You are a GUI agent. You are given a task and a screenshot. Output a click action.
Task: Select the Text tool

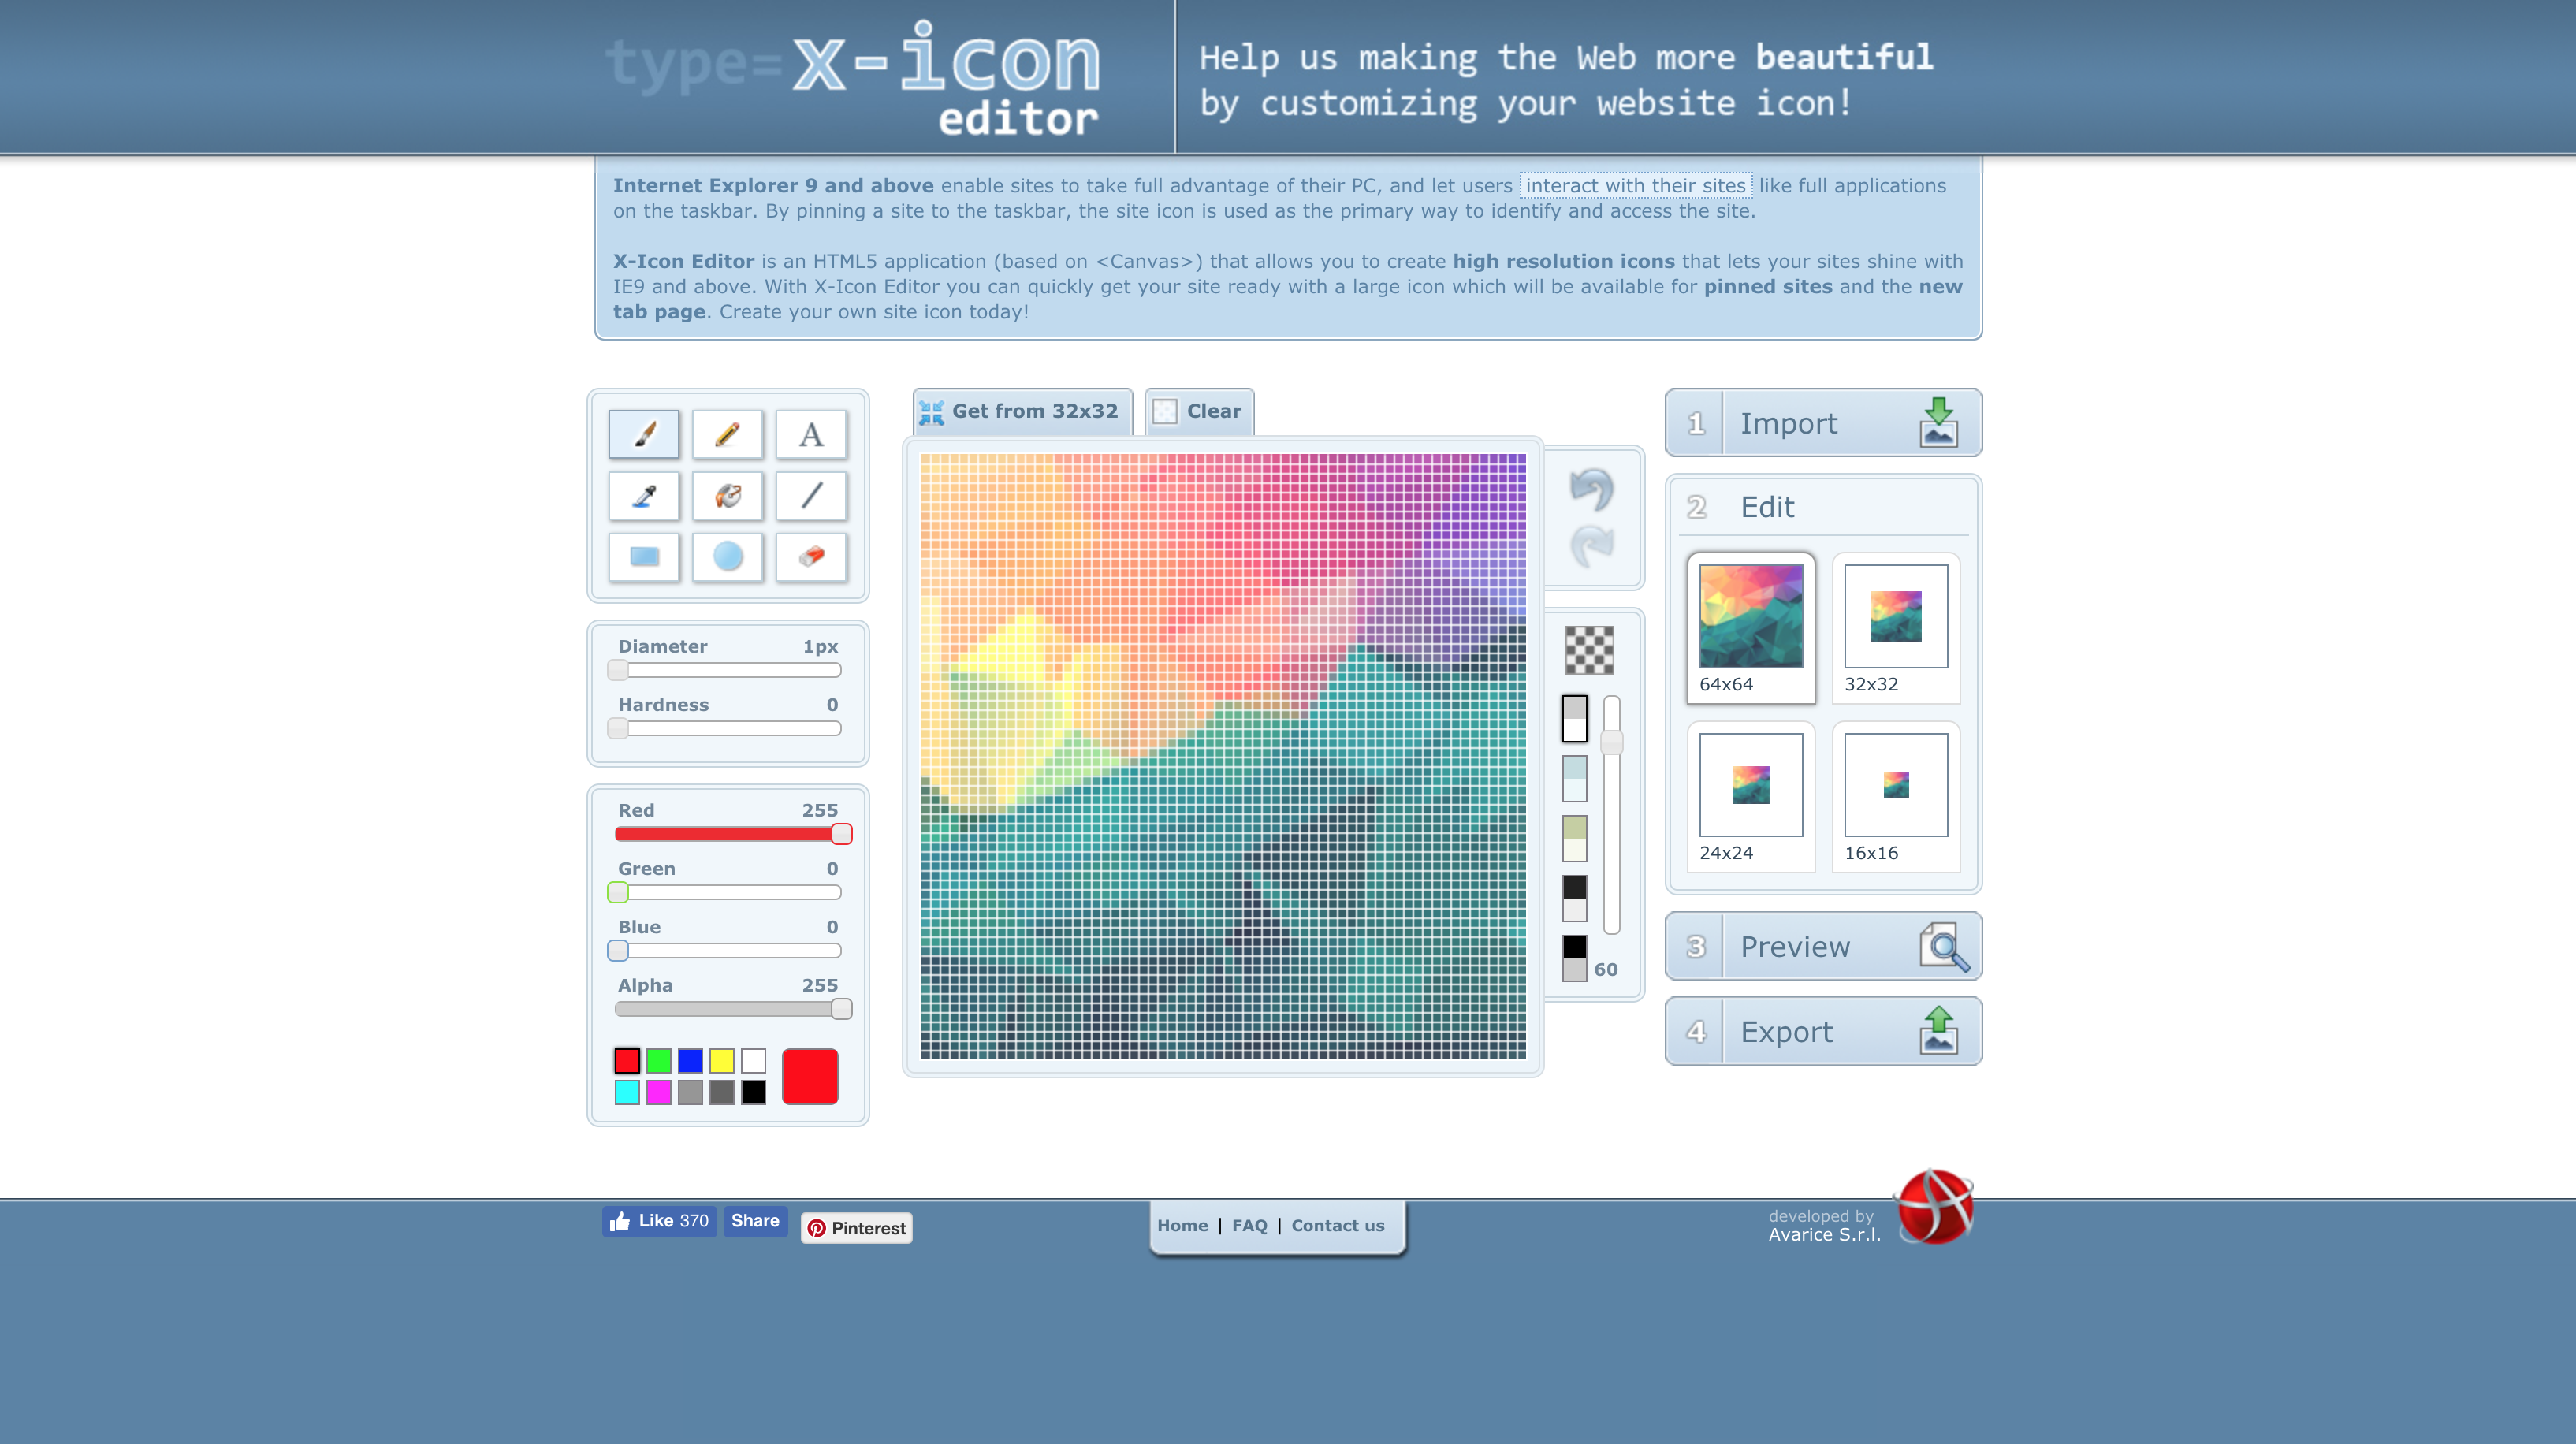pos(810,434)
